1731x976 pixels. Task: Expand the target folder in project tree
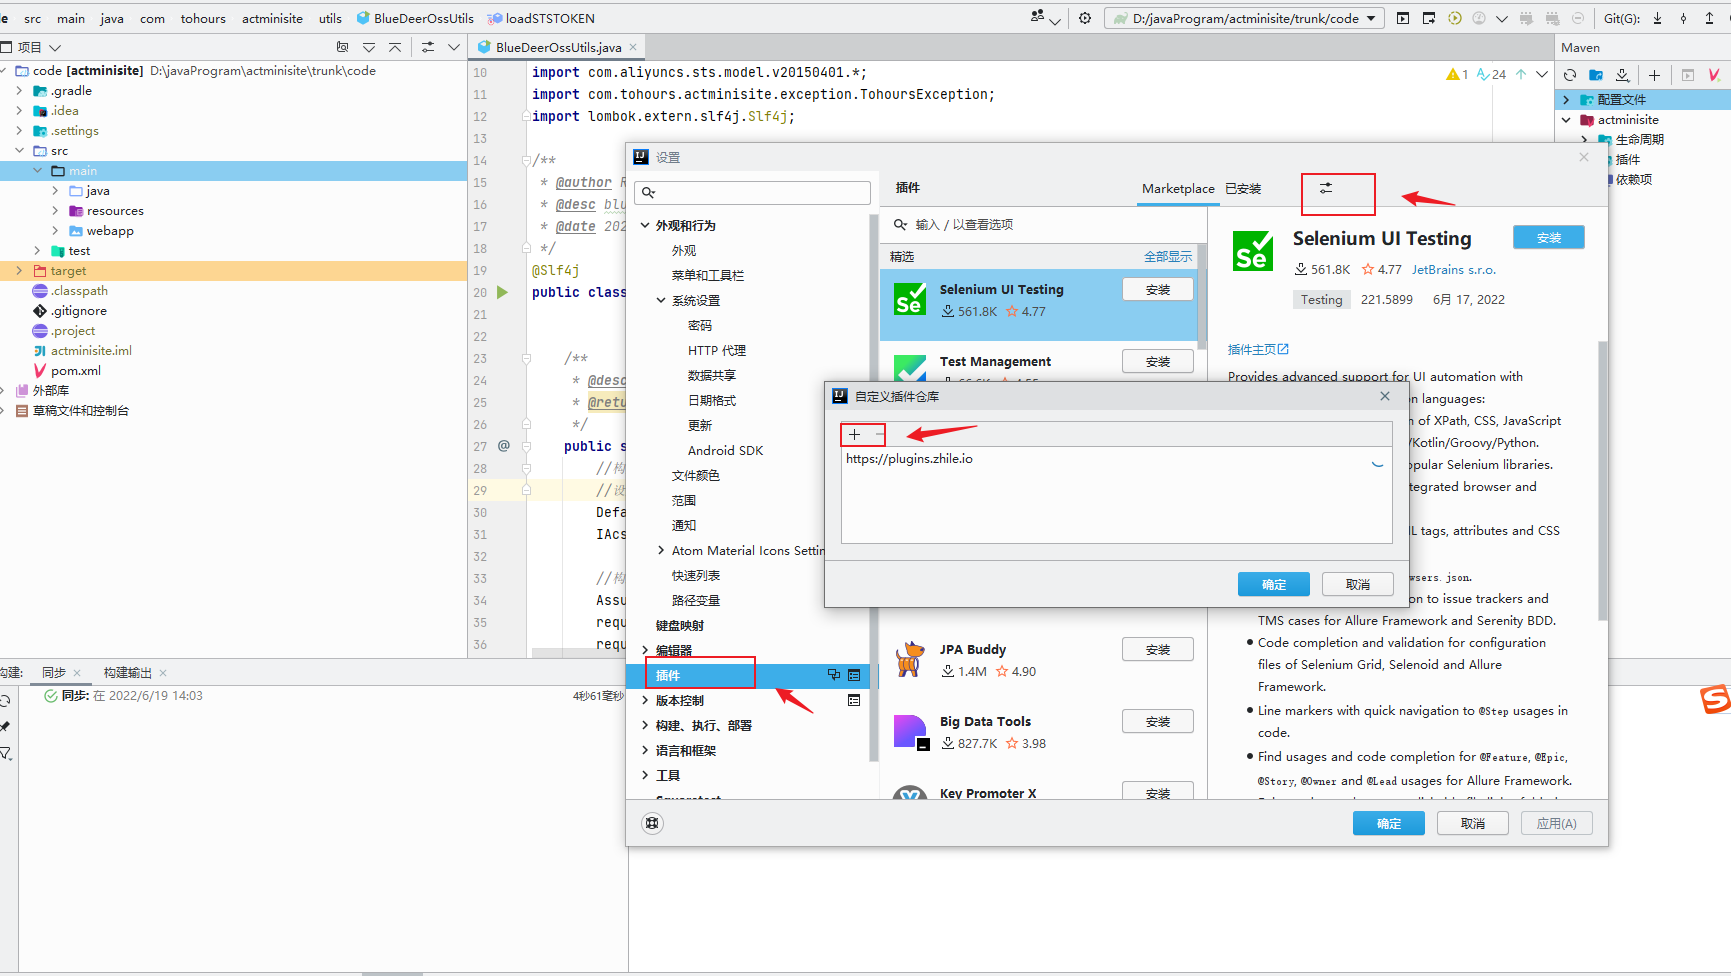pos(19,271)
